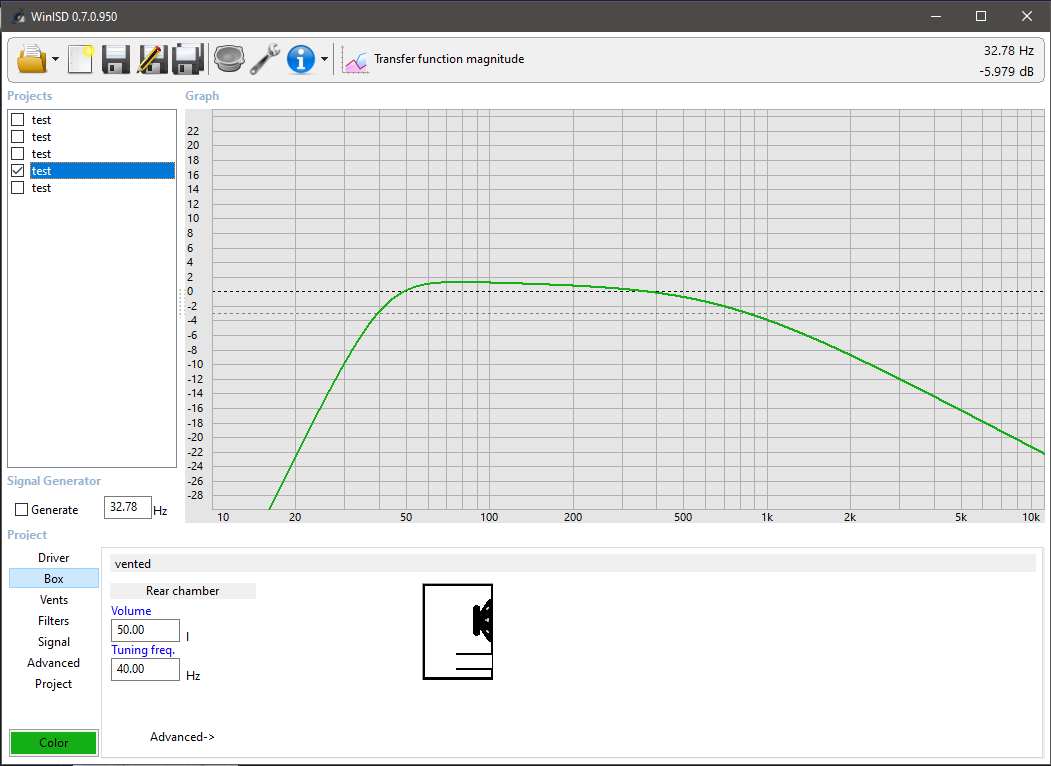Switch to the Signal tab

pyautogui.click(x=54, y=641)
